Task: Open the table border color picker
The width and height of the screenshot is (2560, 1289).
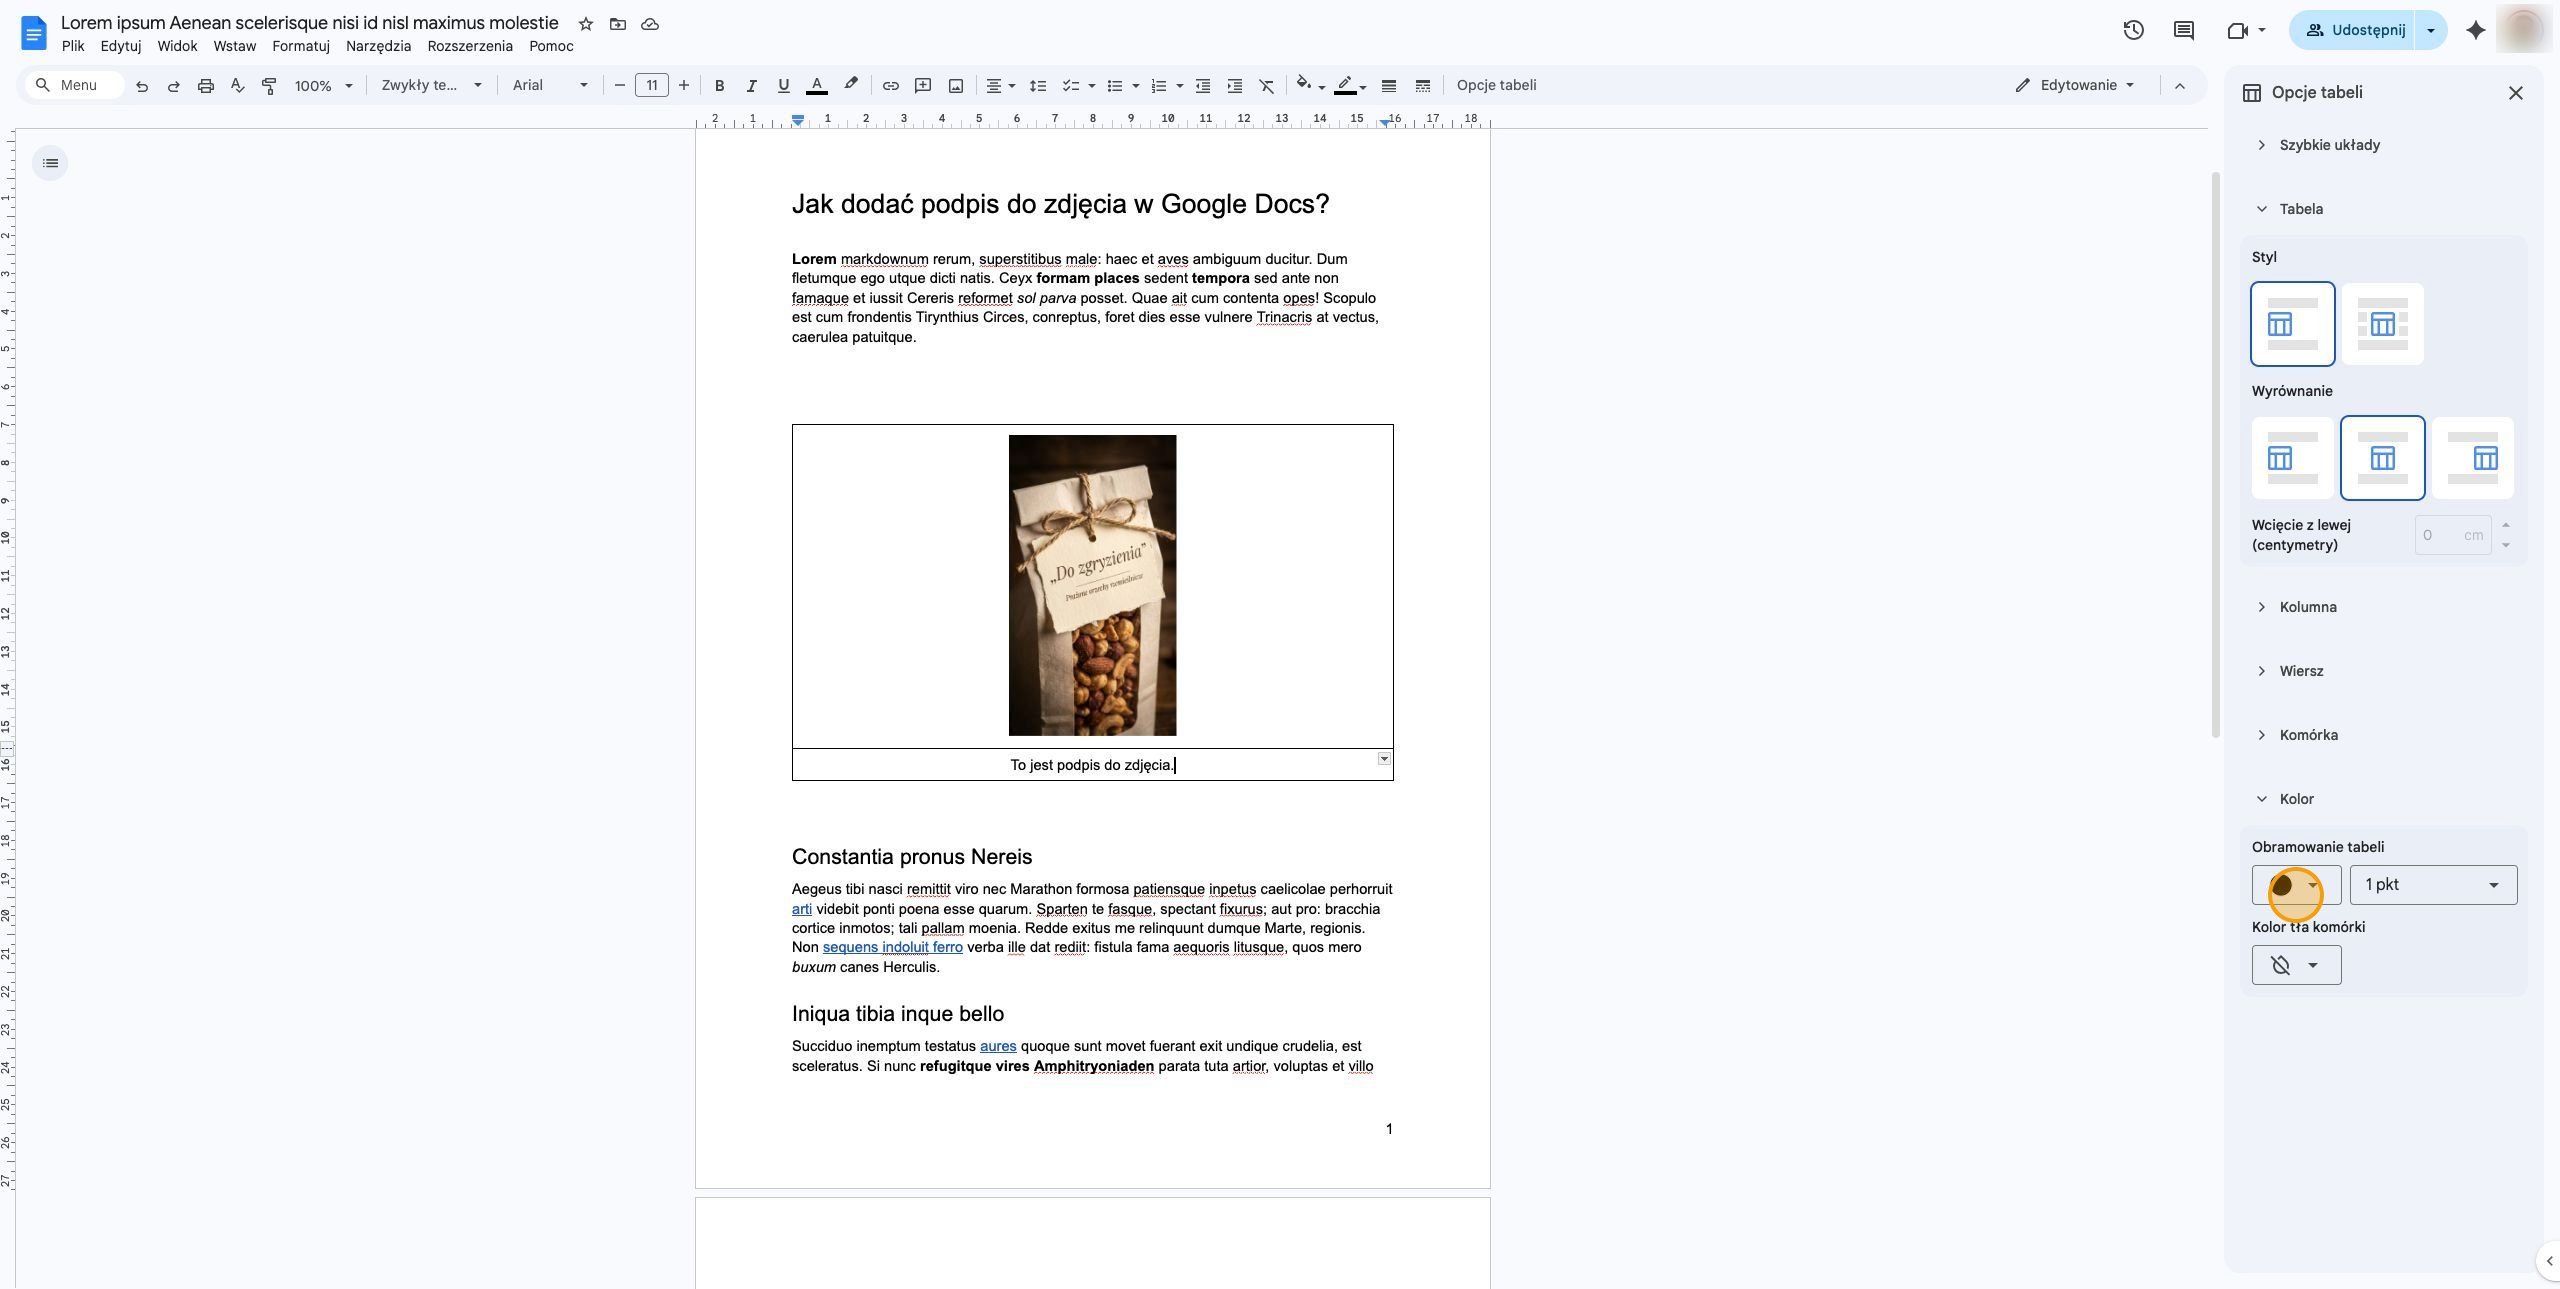Action: [x=2296, y=885]
